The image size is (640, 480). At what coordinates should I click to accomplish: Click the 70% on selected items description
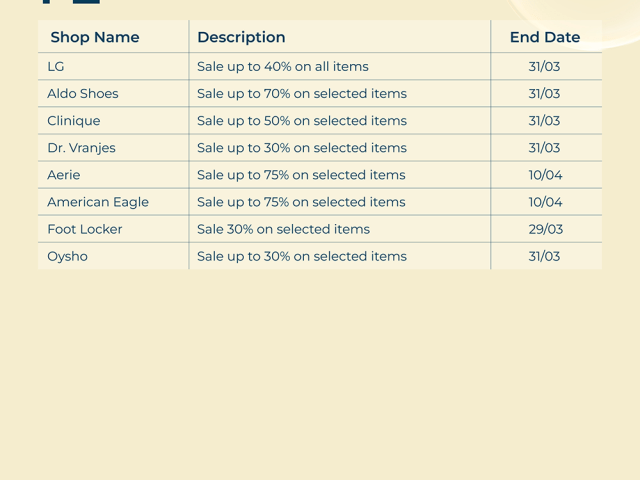pyautogui.click(x=302, y=94)
